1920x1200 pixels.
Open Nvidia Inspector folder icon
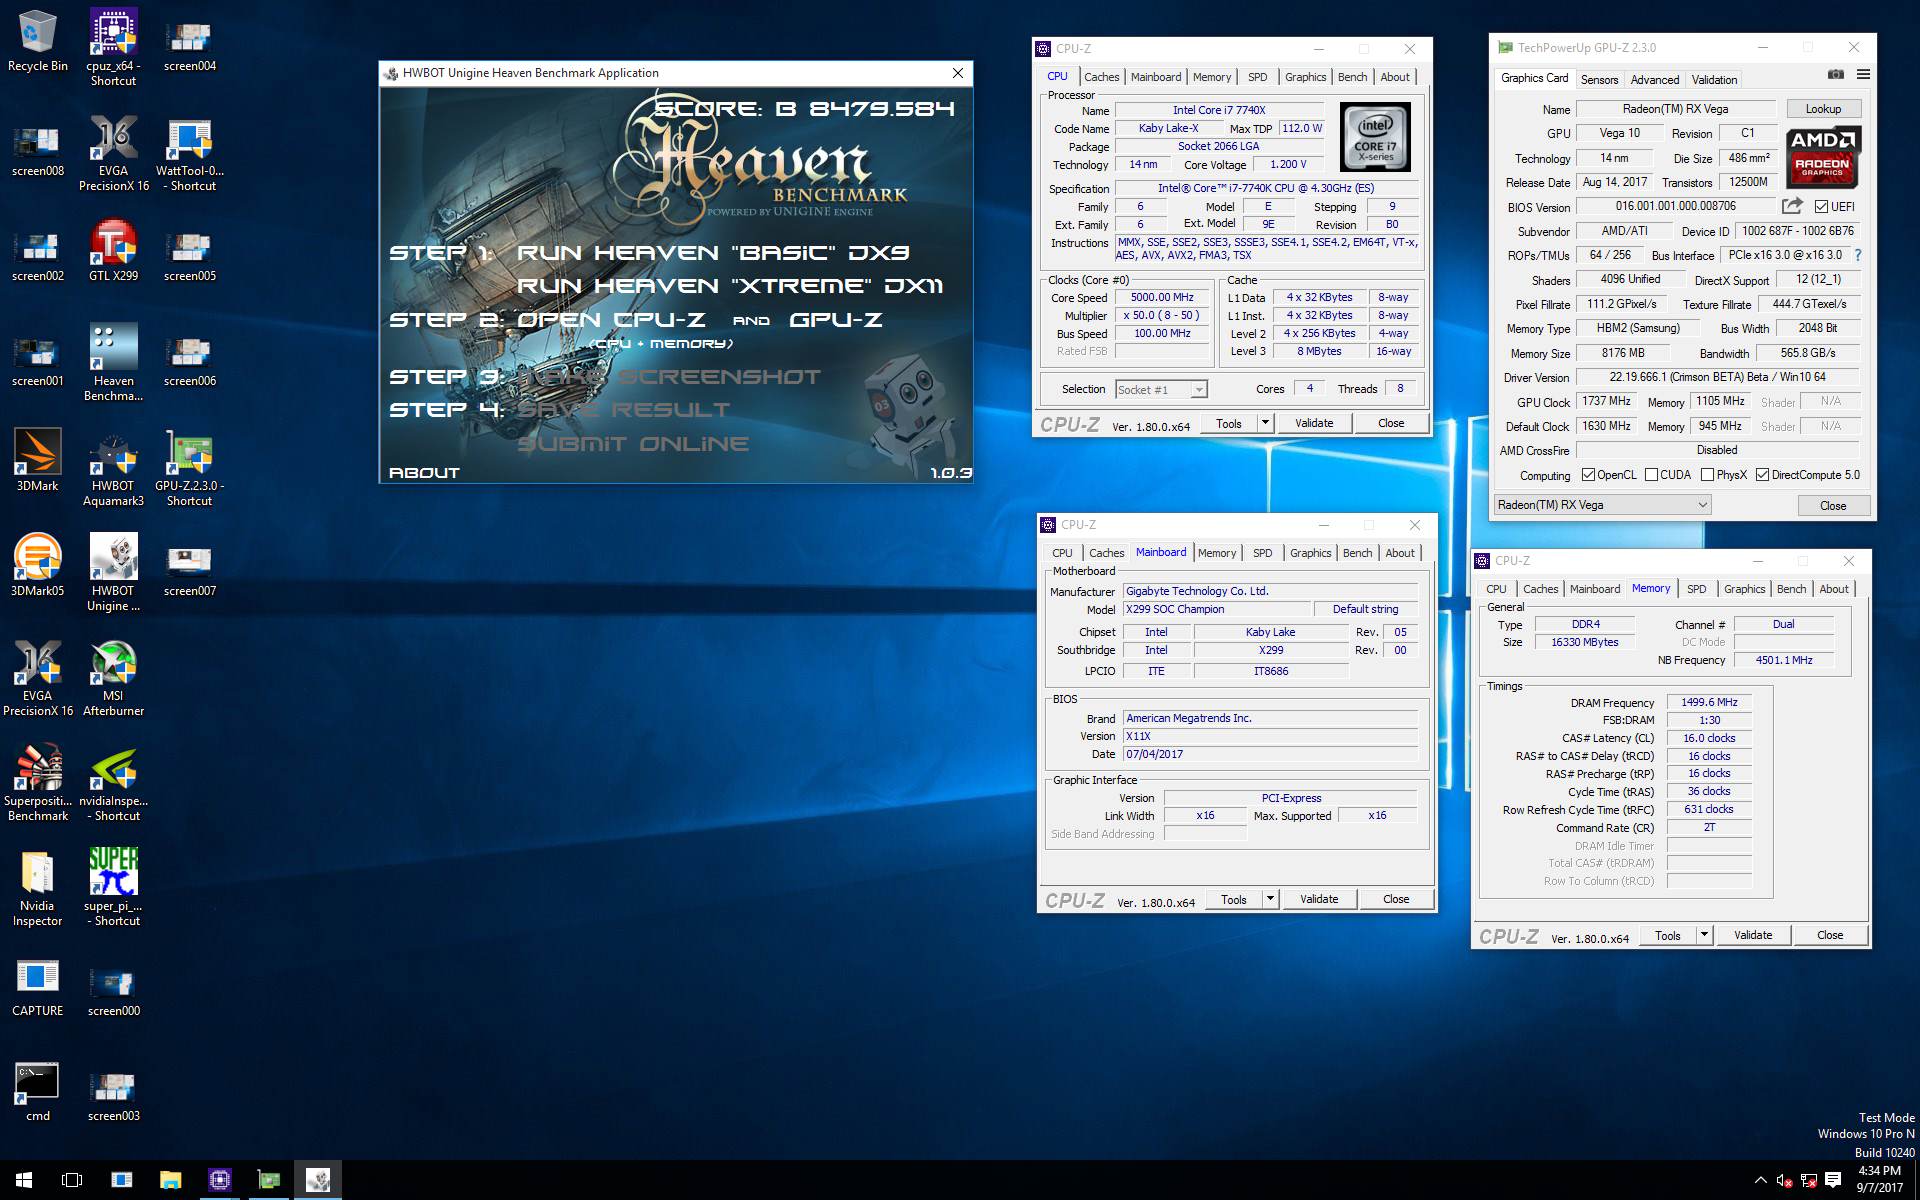tap(38, 888)
